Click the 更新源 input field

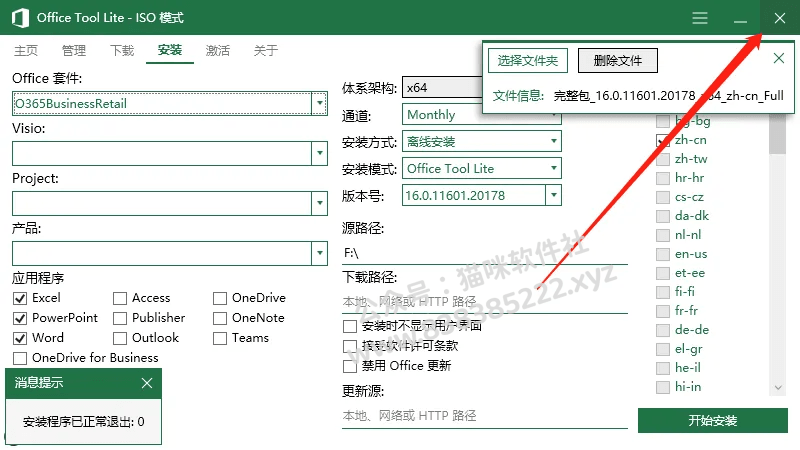click(485, 416)
